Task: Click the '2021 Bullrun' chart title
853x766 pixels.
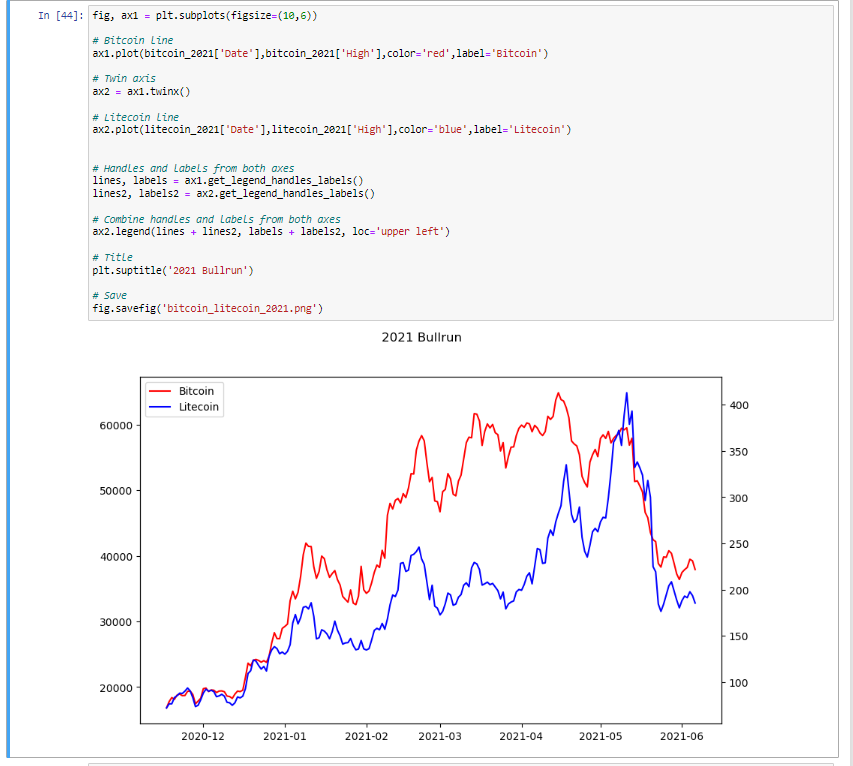Action: coord(421,337)
